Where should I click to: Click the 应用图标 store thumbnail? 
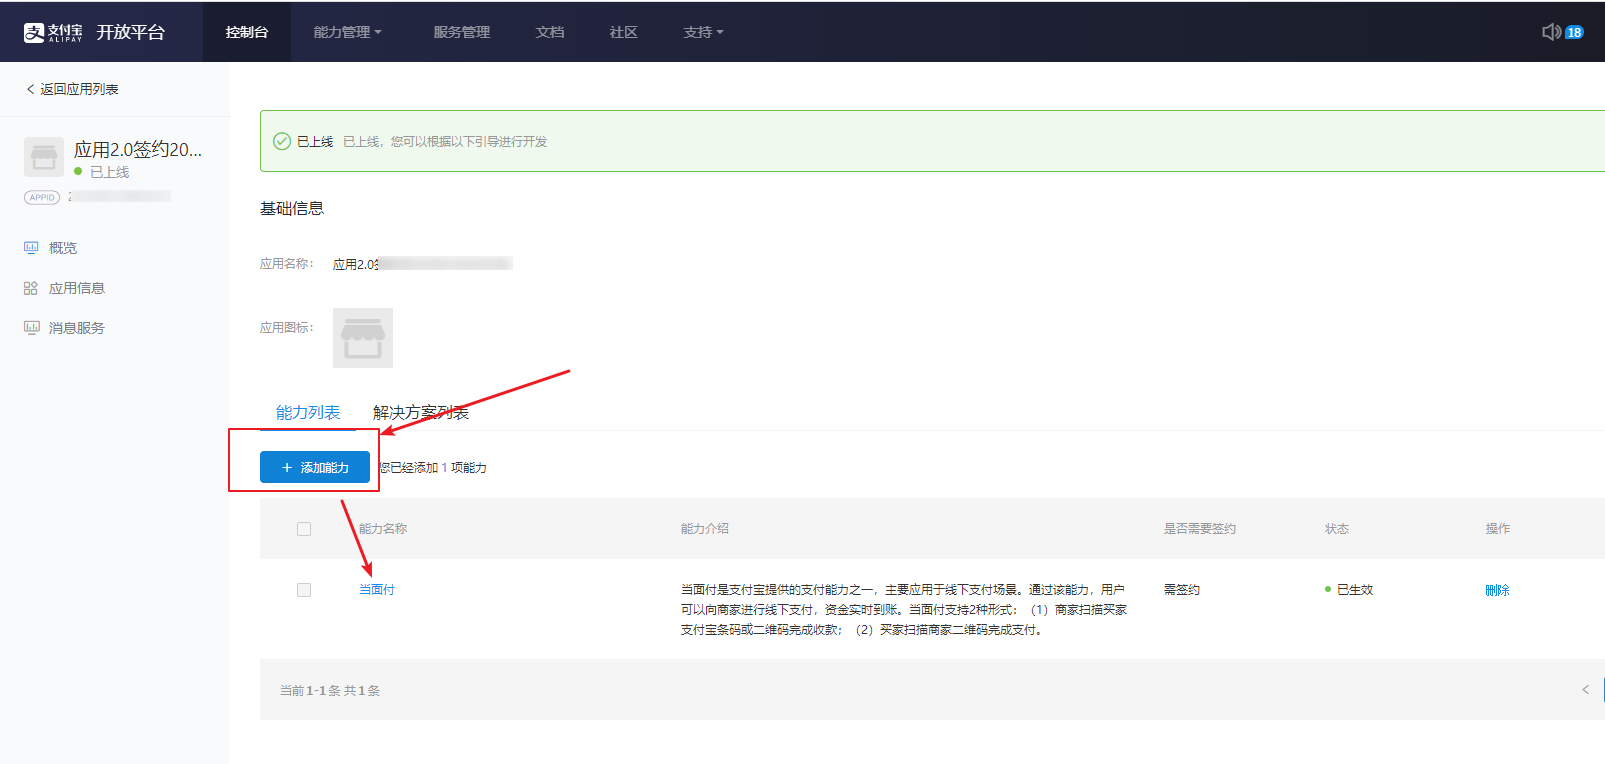coord(363,338)
